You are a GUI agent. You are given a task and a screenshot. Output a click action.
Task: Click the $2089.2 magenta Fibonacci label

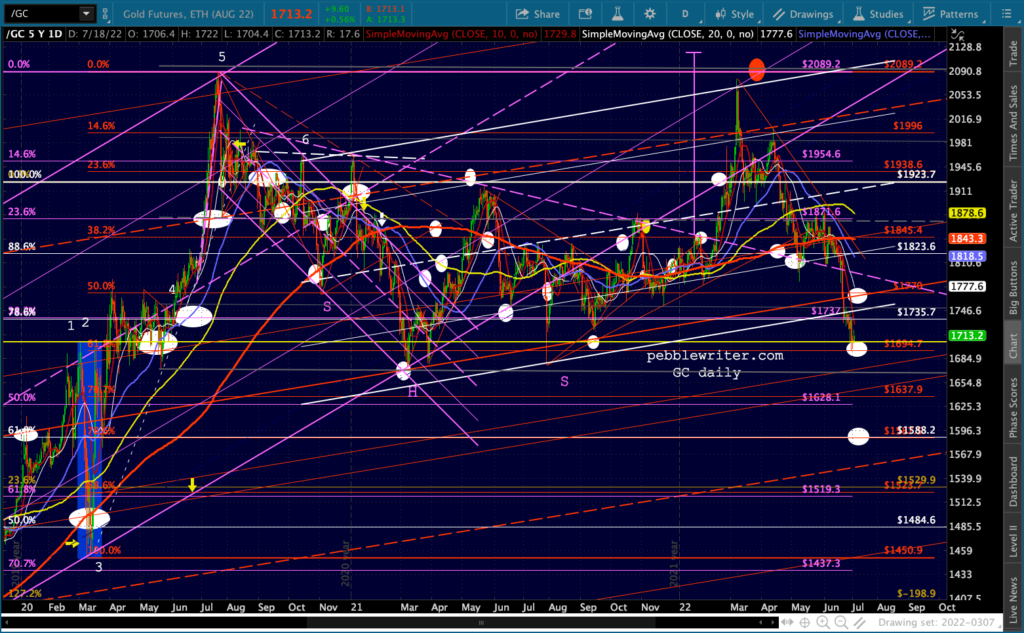(822, 64)
